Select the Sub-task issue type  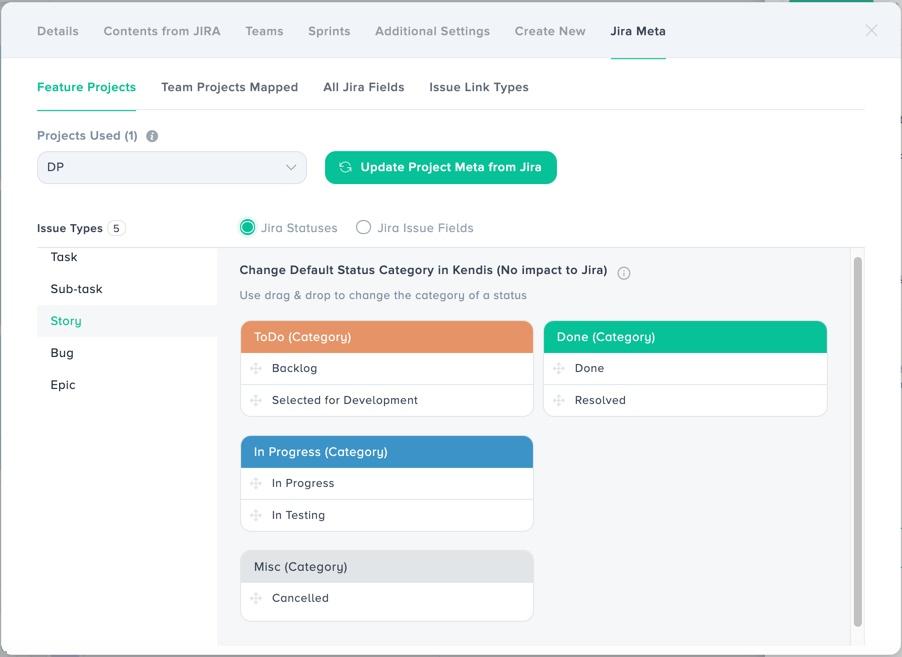127,289
